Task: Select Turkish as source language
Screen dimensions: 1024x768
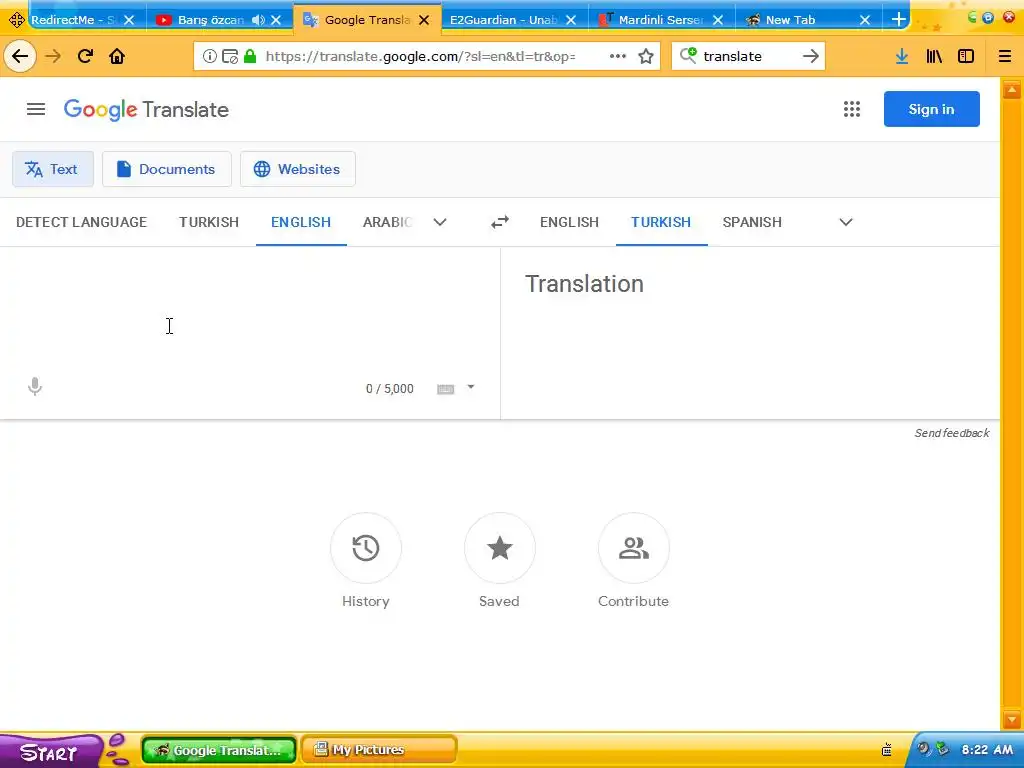Action: [x=209, y=222]
